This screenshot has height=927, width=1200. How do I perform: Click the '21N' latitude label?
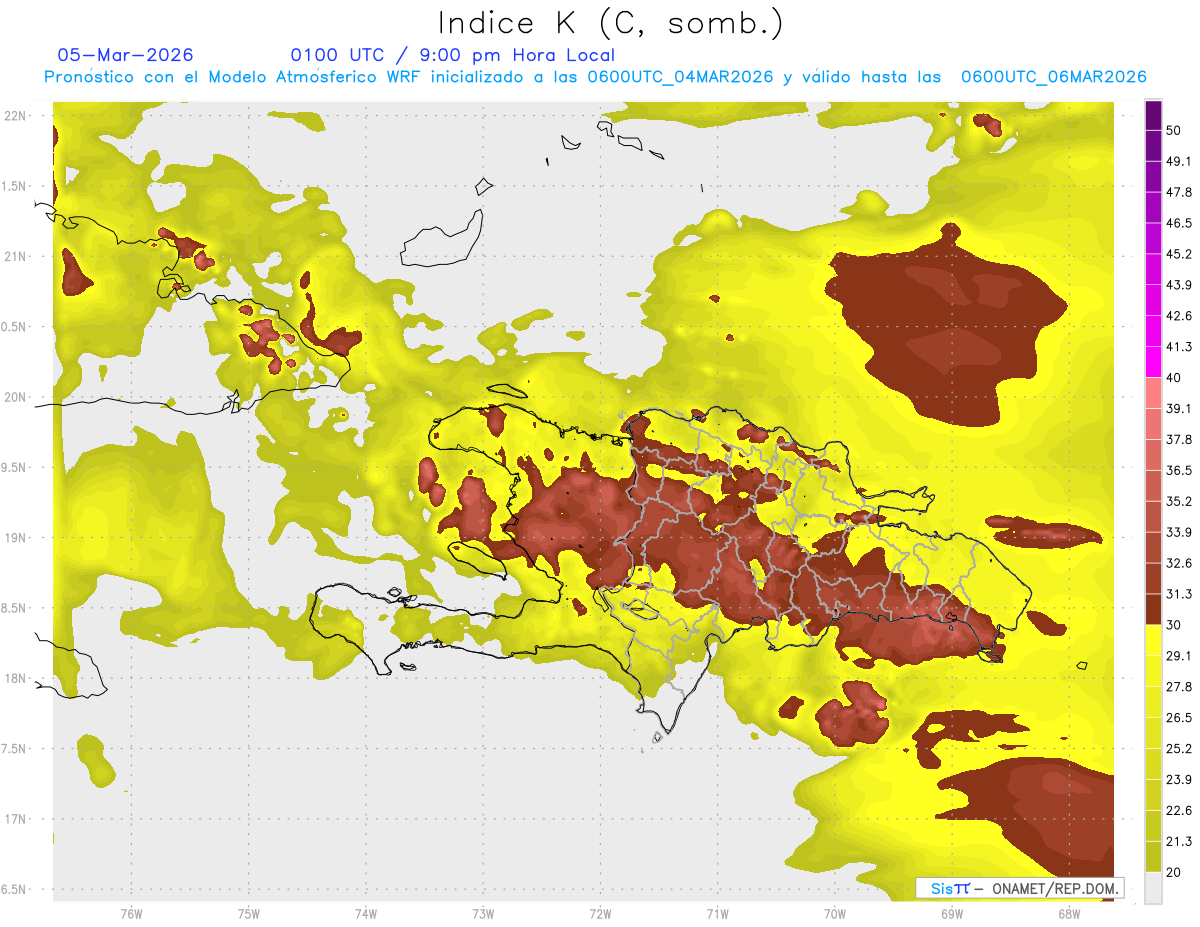pos(15,256)
